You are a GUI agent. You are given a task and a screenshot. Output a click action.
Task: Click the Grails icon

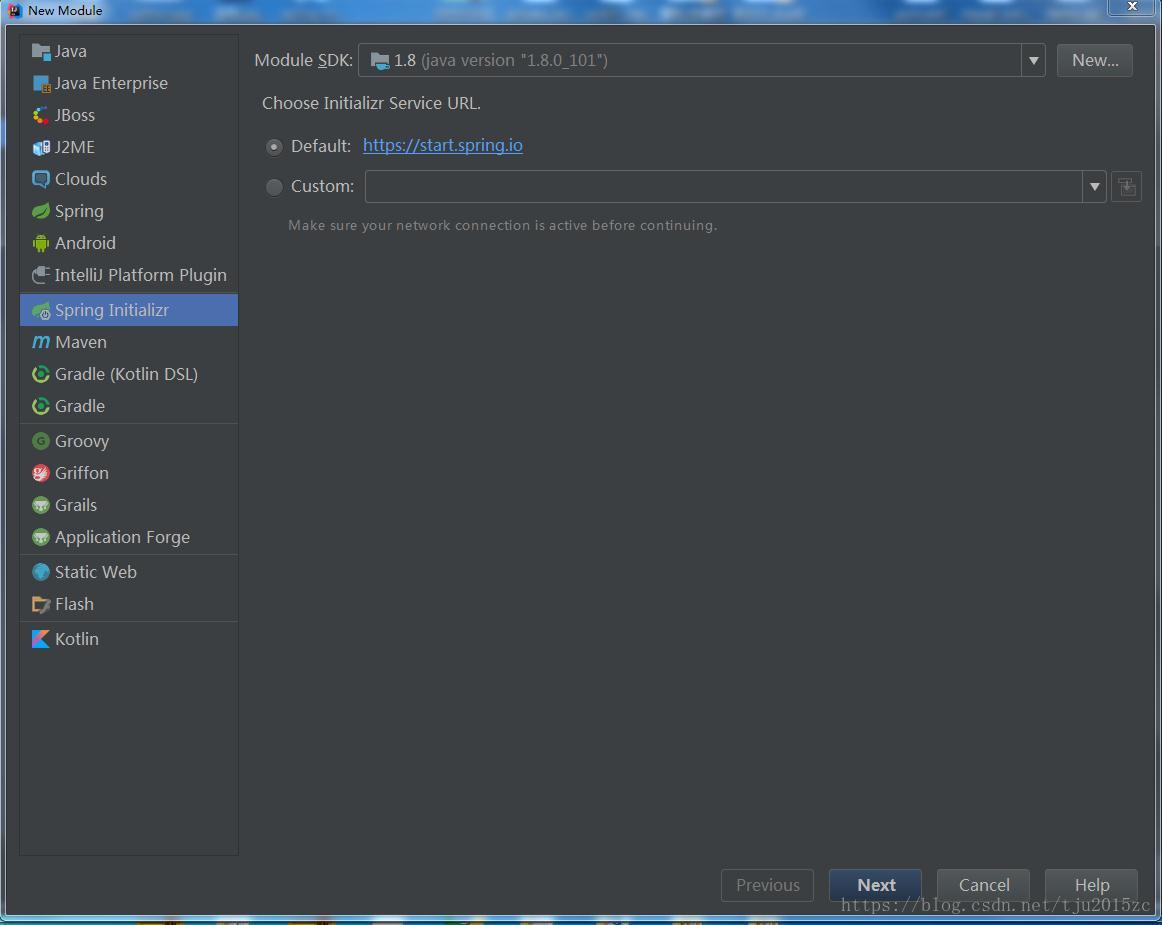coord(41,505)
